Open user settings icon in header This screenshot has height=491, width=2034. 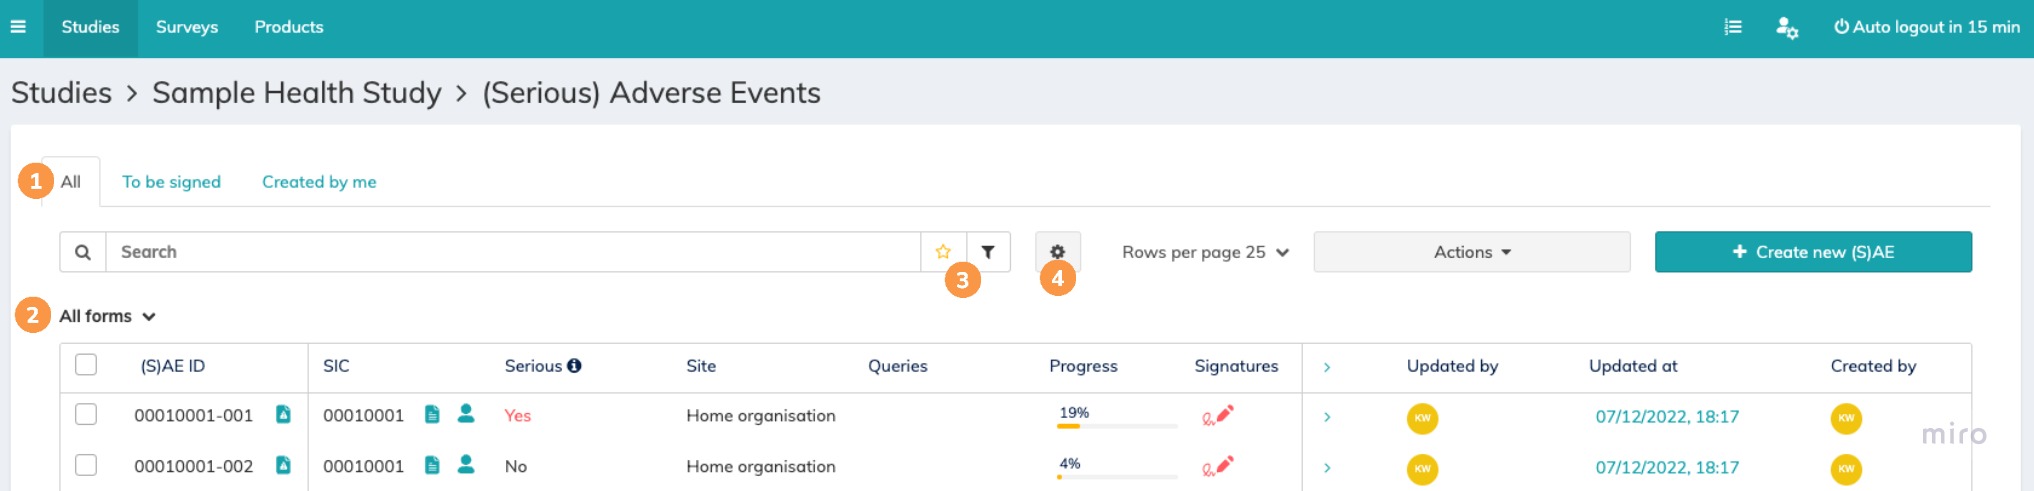[x=1786, y=28]
